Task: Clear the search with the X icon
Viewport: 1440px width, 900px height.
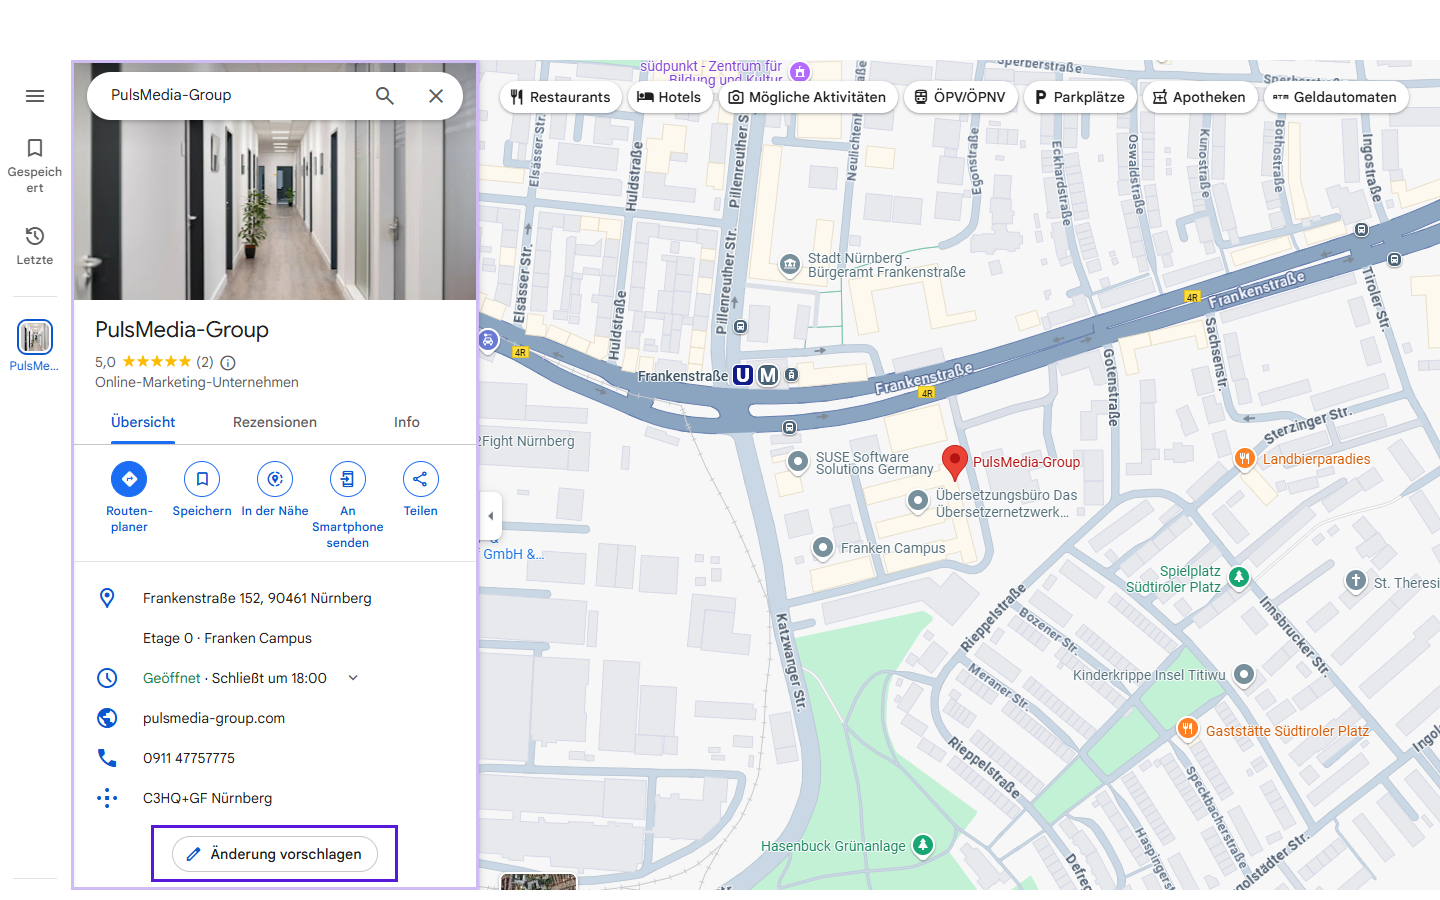Action: [x=436, y=96]
